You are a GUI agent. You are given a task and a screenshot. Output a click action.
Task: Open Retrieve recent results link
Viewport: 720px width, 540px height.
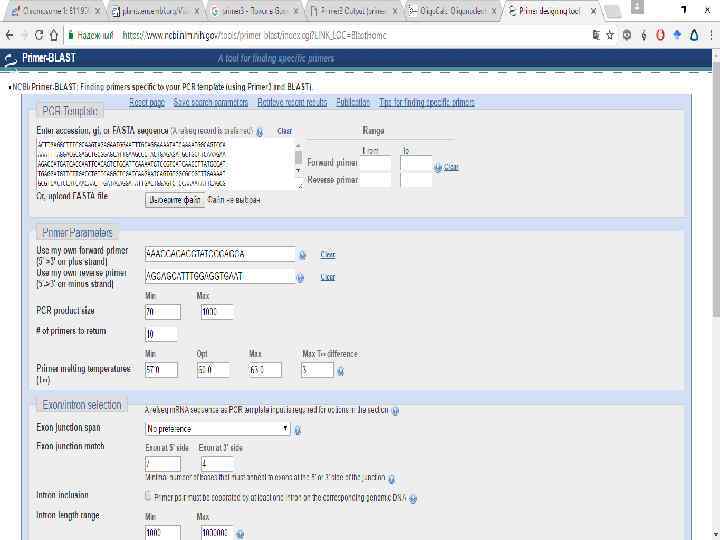tap(292, 102)
